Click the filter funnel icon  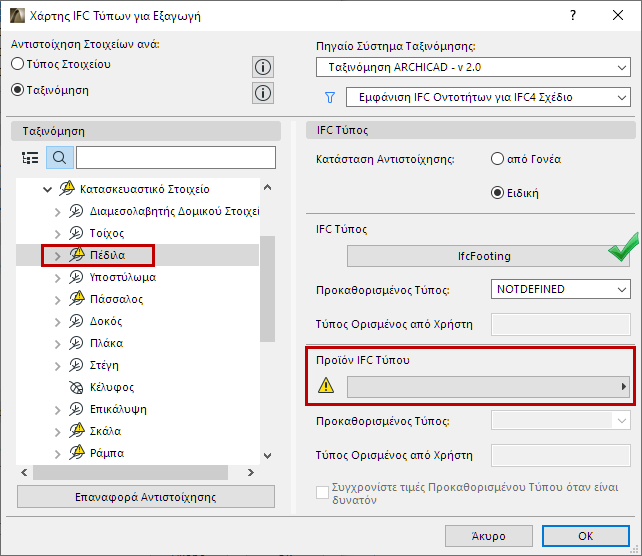(x=329, y=98)
